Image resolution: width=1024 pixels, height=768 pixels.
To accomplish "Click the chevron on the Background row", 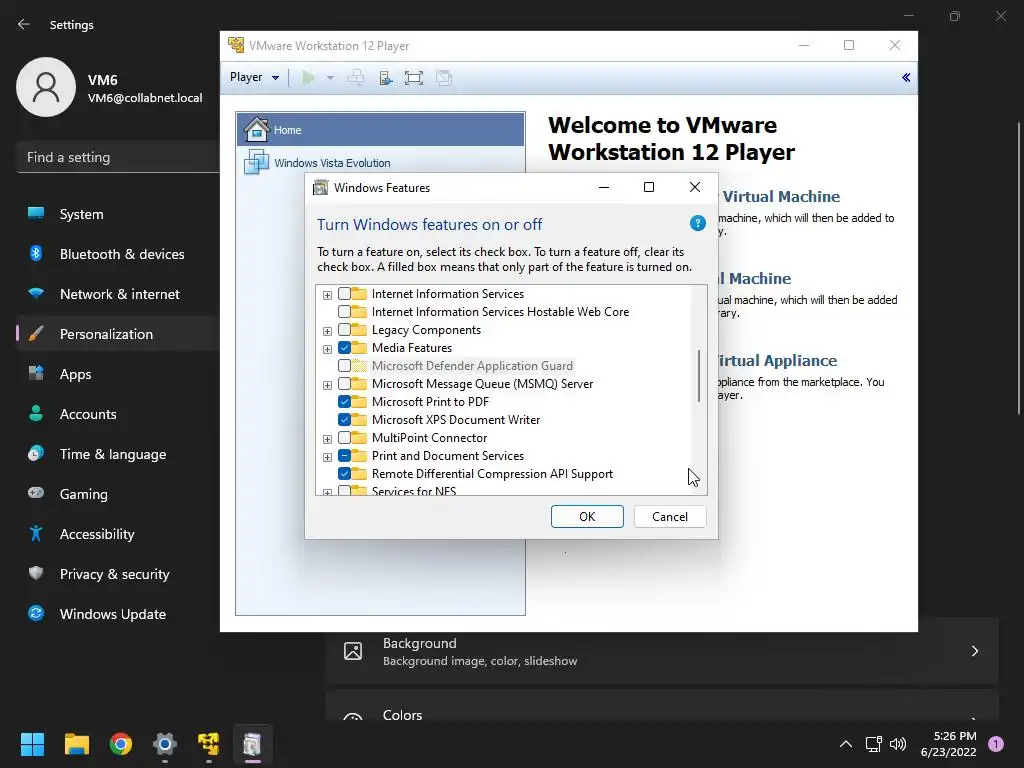I will (974, 651).
